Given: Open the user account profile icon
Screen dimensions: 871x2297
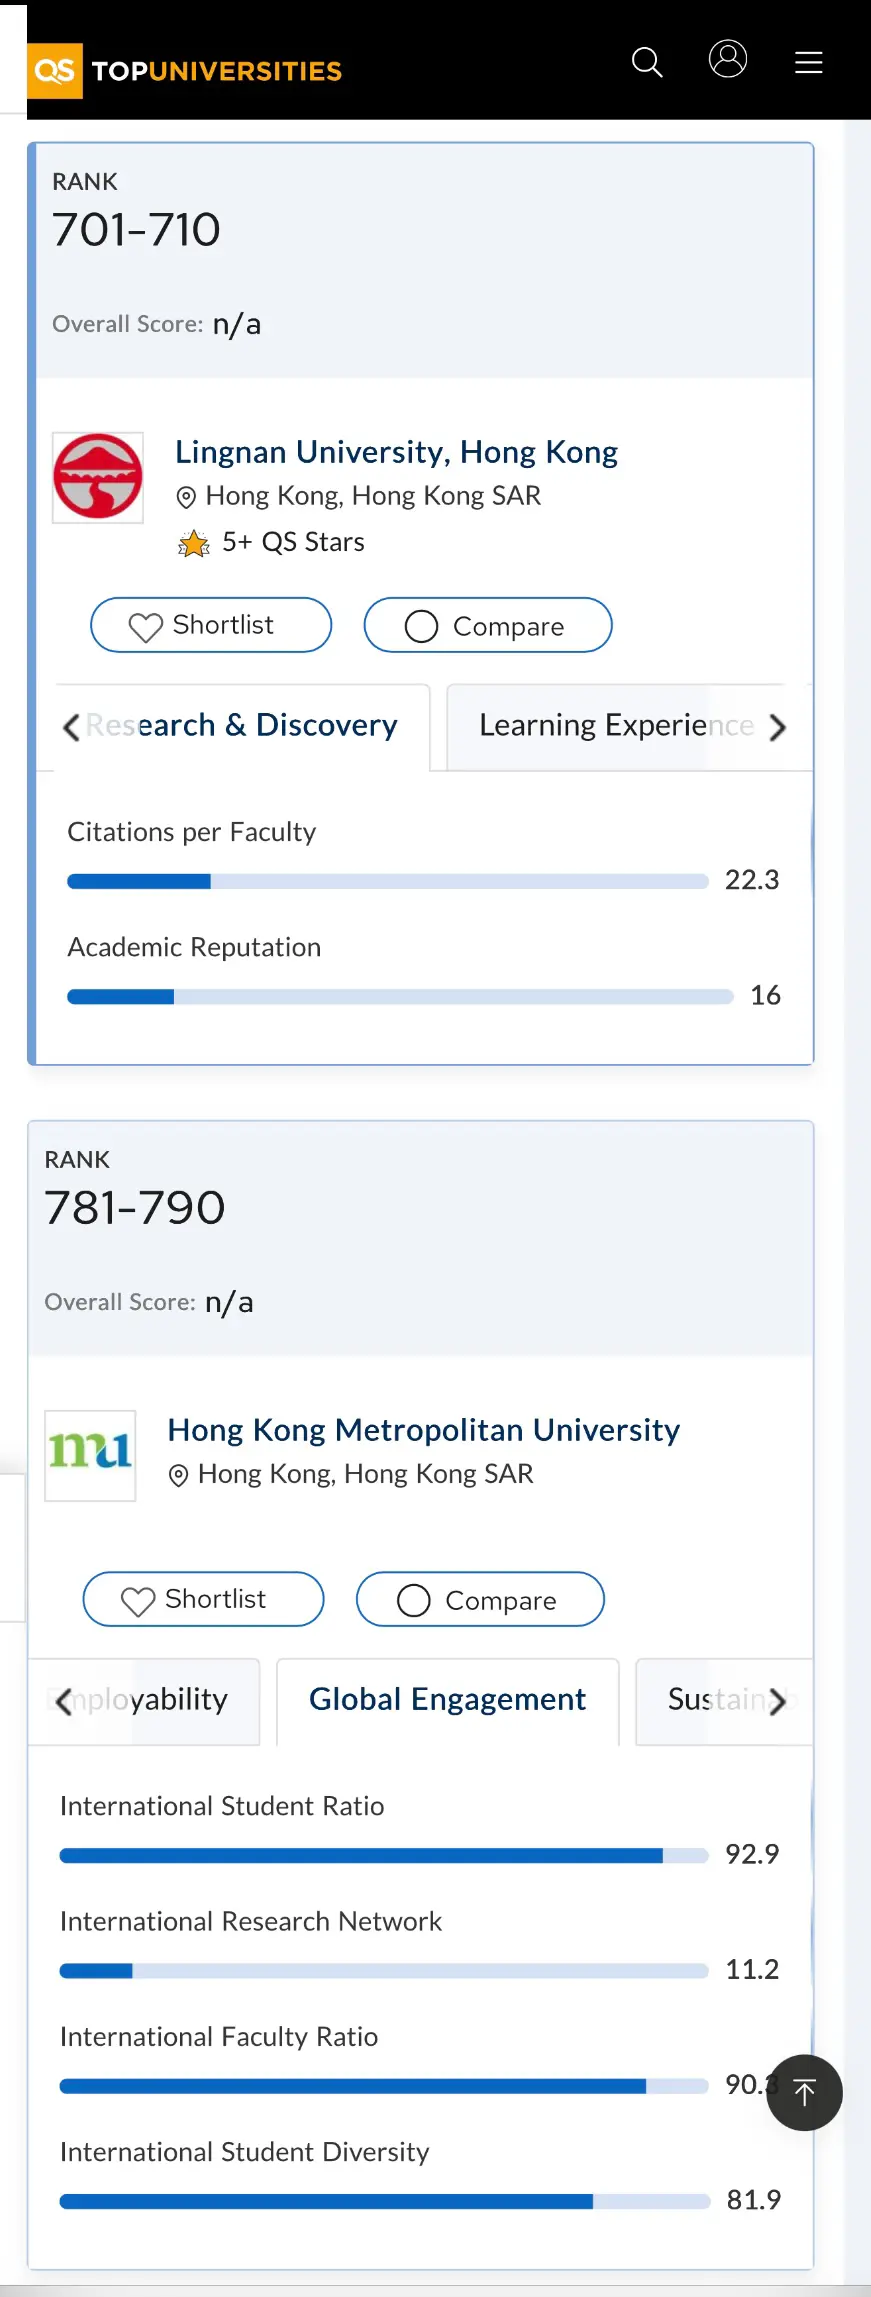Looking at the screenshot, I should click(x=728, y=59).
